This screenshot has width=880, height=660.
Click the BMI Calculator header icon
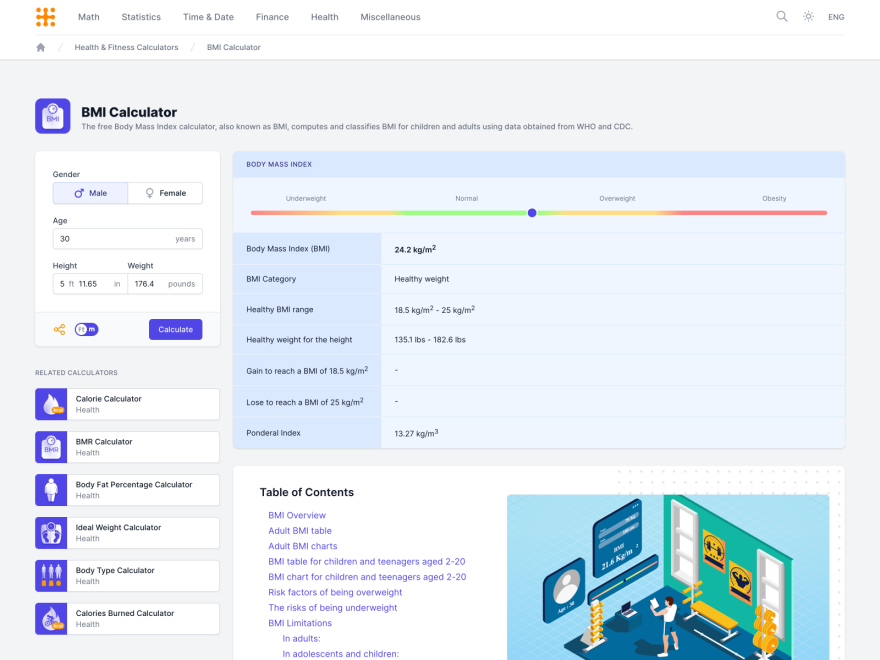point(53,116)
